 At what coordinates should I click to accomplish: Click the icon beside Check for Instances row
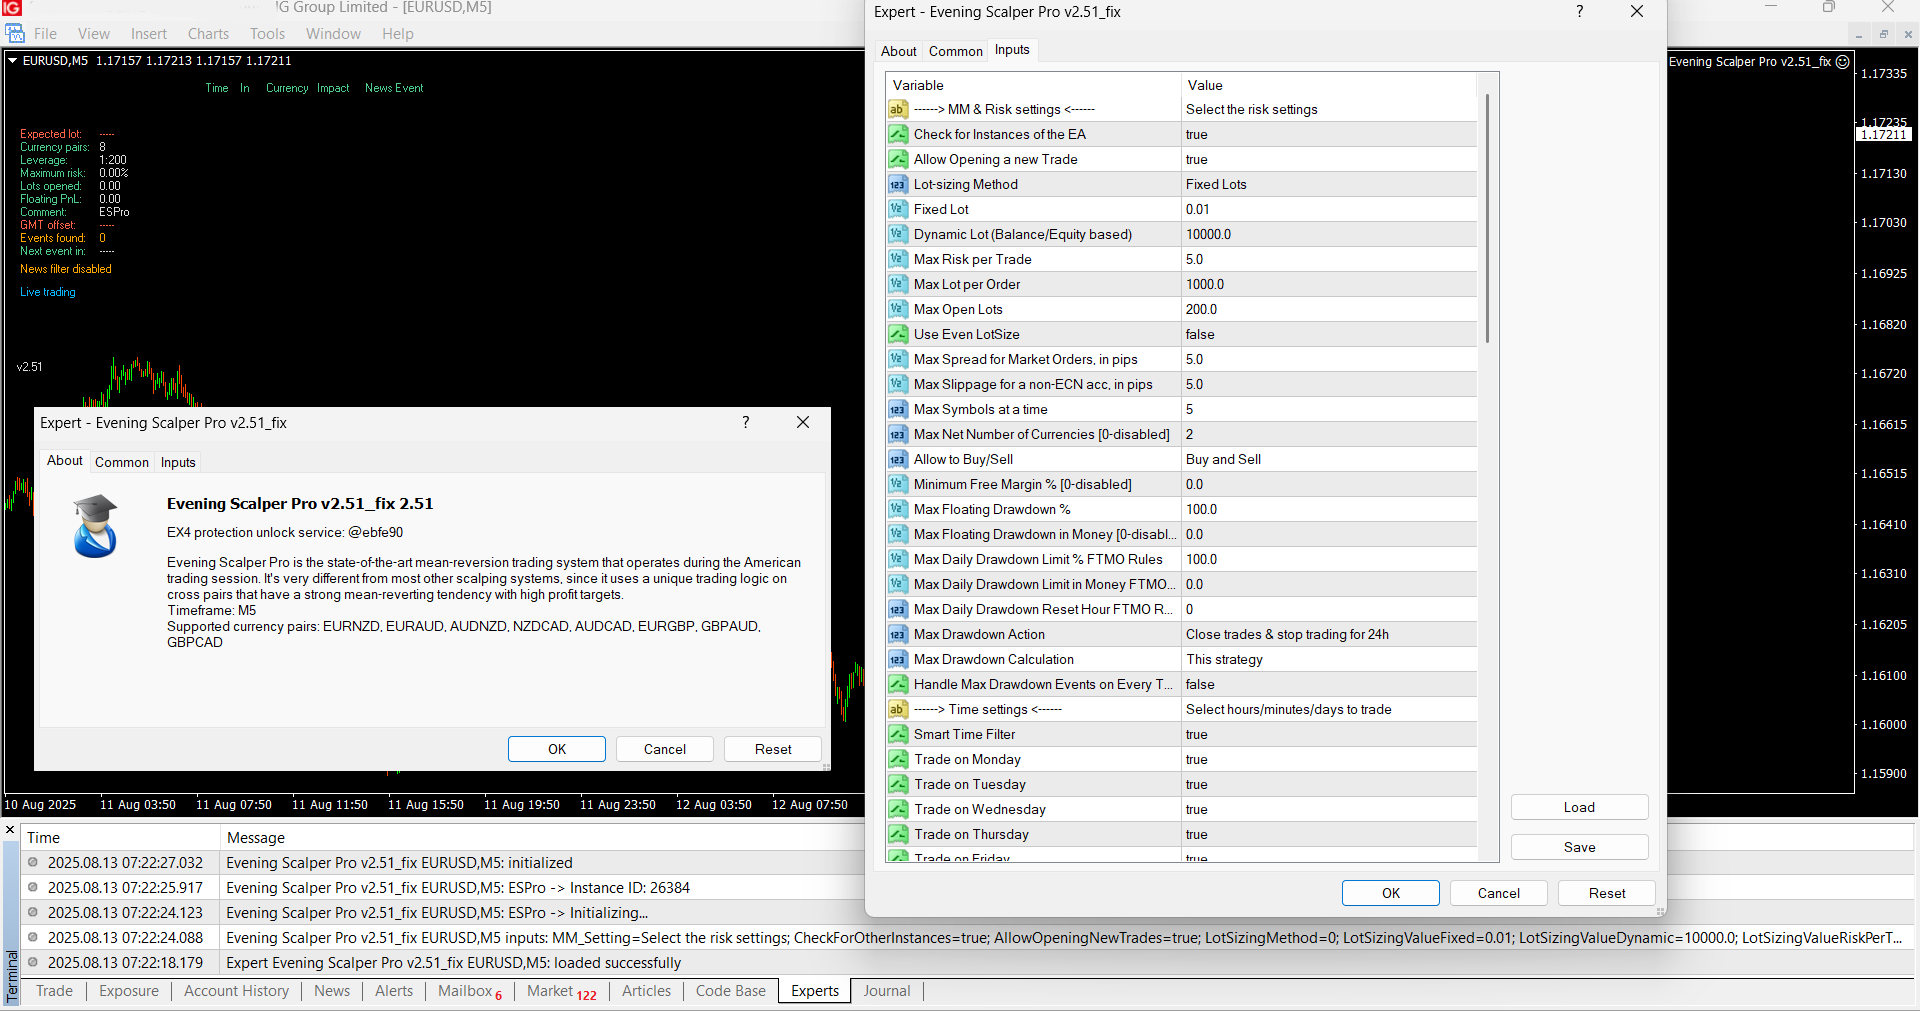click(898, 135)
